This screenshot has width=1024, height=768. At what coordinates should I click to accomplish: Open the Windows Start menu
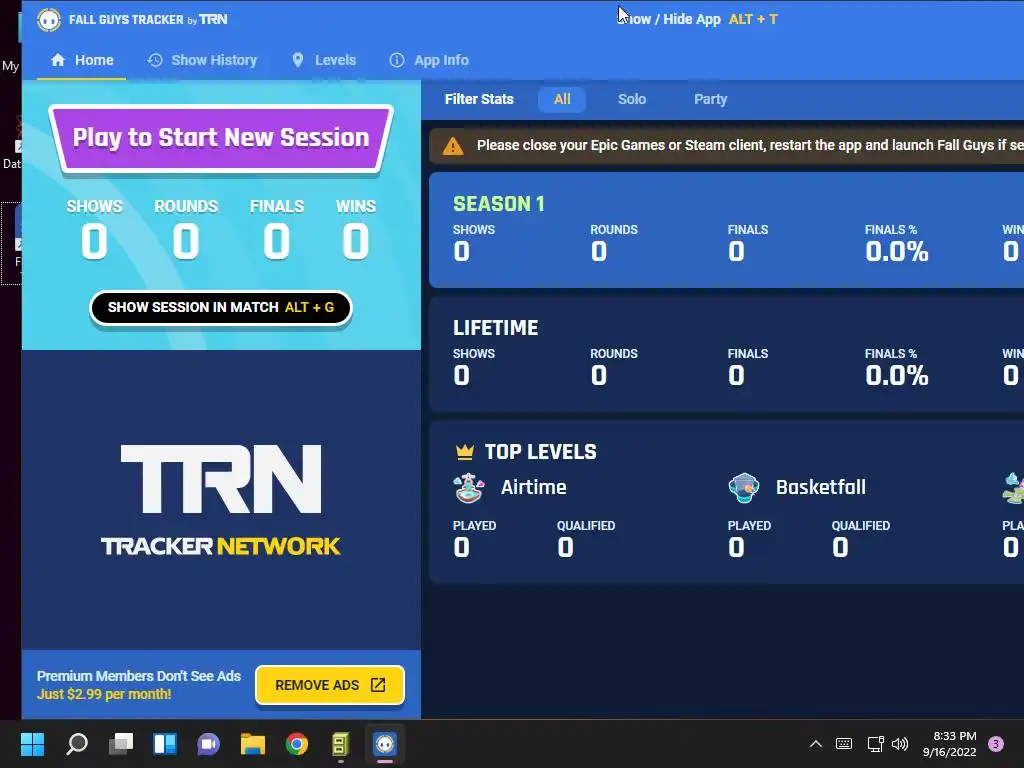[32, 744]
